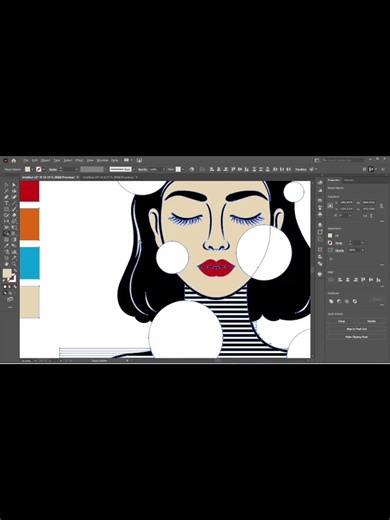Screen dimensions: 390x520
Task: Open the Object menu
Action: point(45,160)
